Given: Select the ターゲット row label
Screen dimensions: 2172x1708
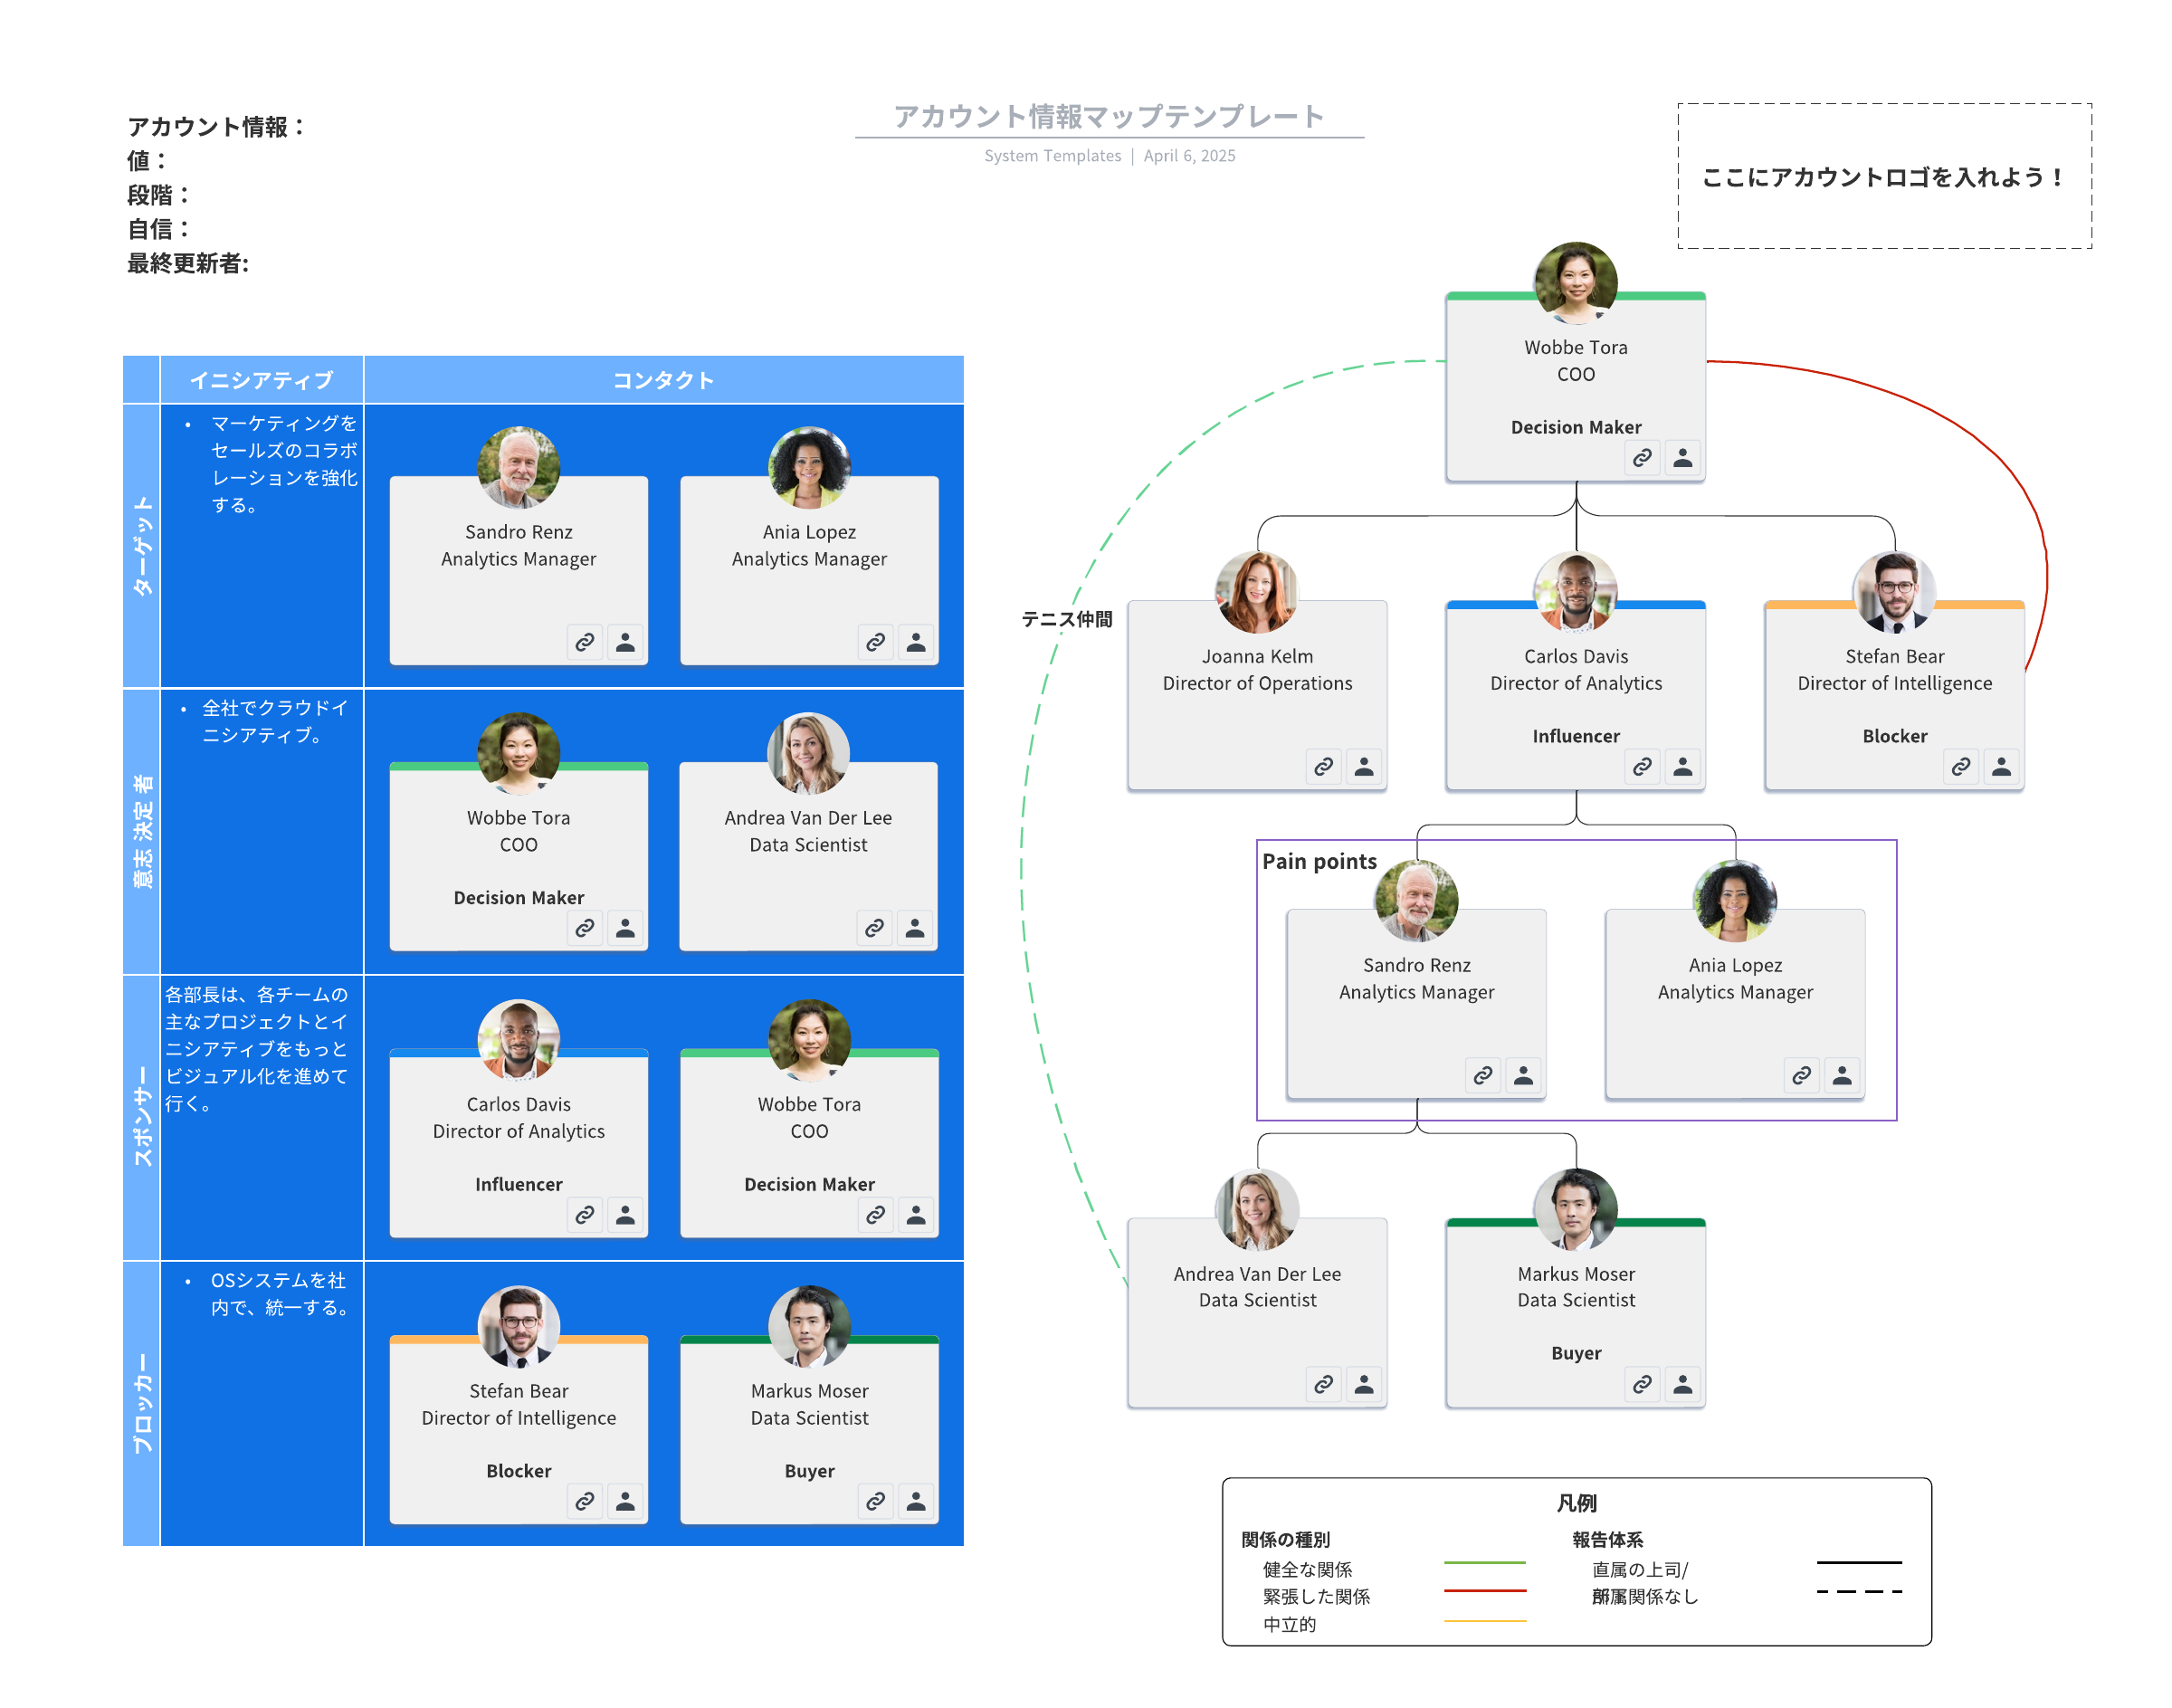Looking at the screenshot, I should [x=142, y=546].
